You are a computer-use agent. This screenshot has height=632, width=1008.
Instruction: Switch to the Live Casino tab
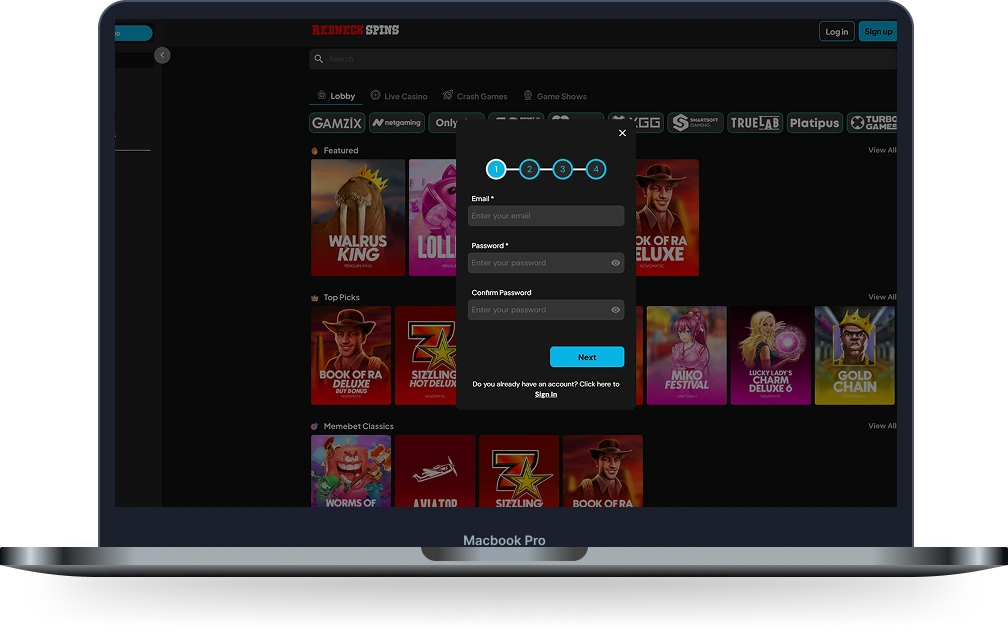point(399,96)
